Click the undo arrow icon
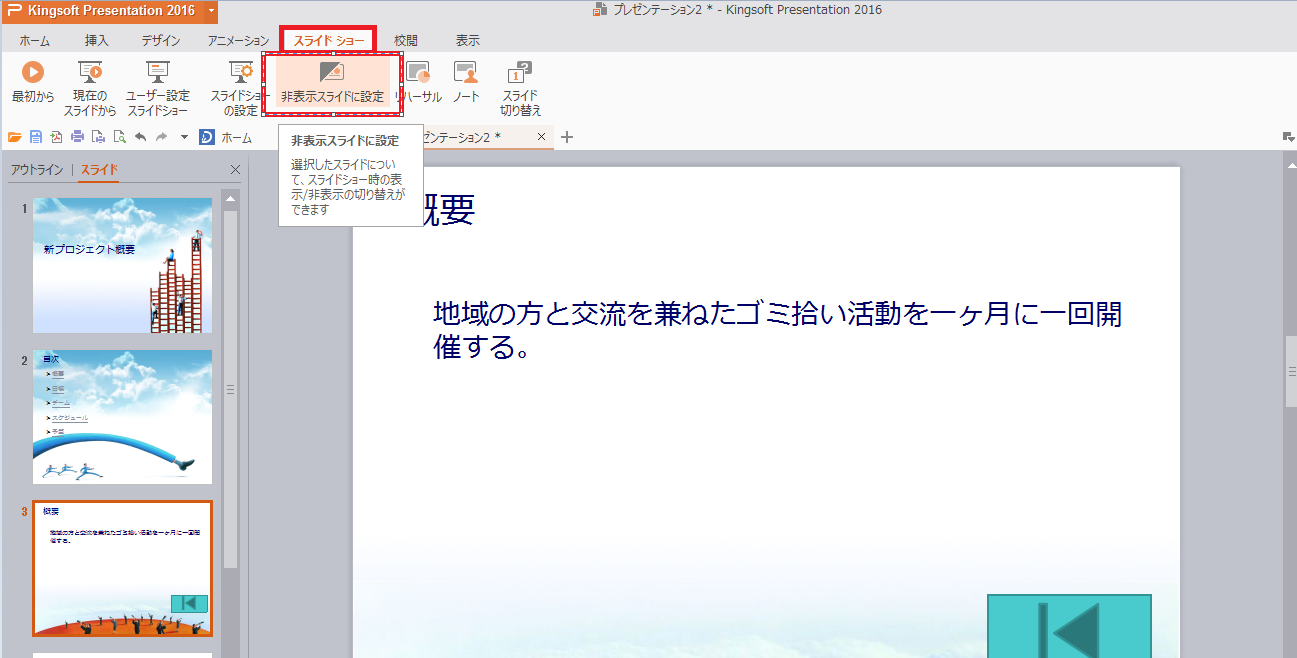Image resolution: width=1297 pixels, height=658 pixels. point(140,137)
